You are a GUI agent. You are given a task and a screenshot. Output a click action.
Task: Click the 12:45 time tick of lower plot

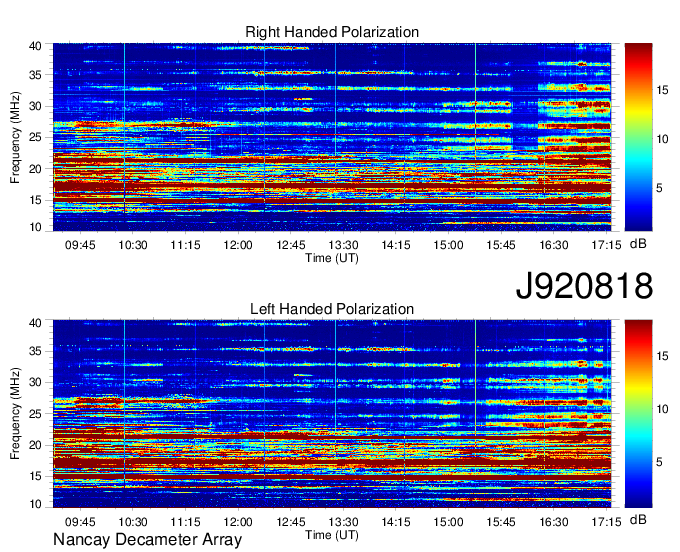[x=291, y=522]
